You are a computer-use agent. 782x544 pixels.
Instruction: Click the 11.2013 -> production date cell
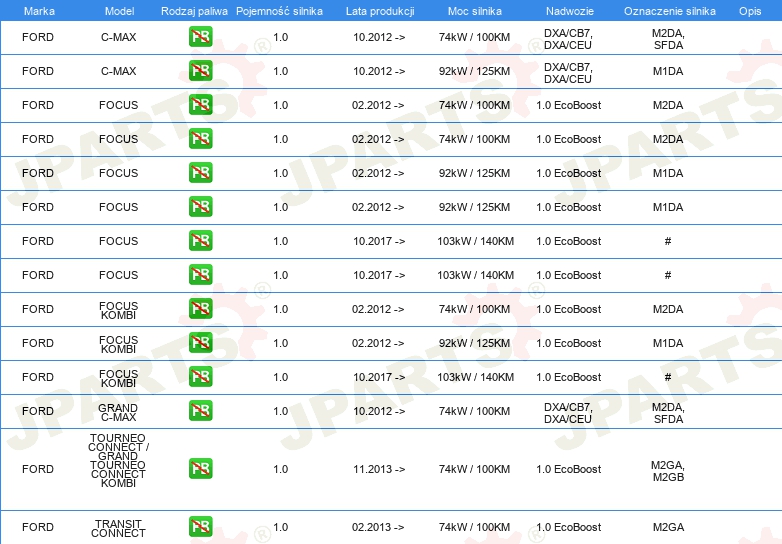click(379, 469)
